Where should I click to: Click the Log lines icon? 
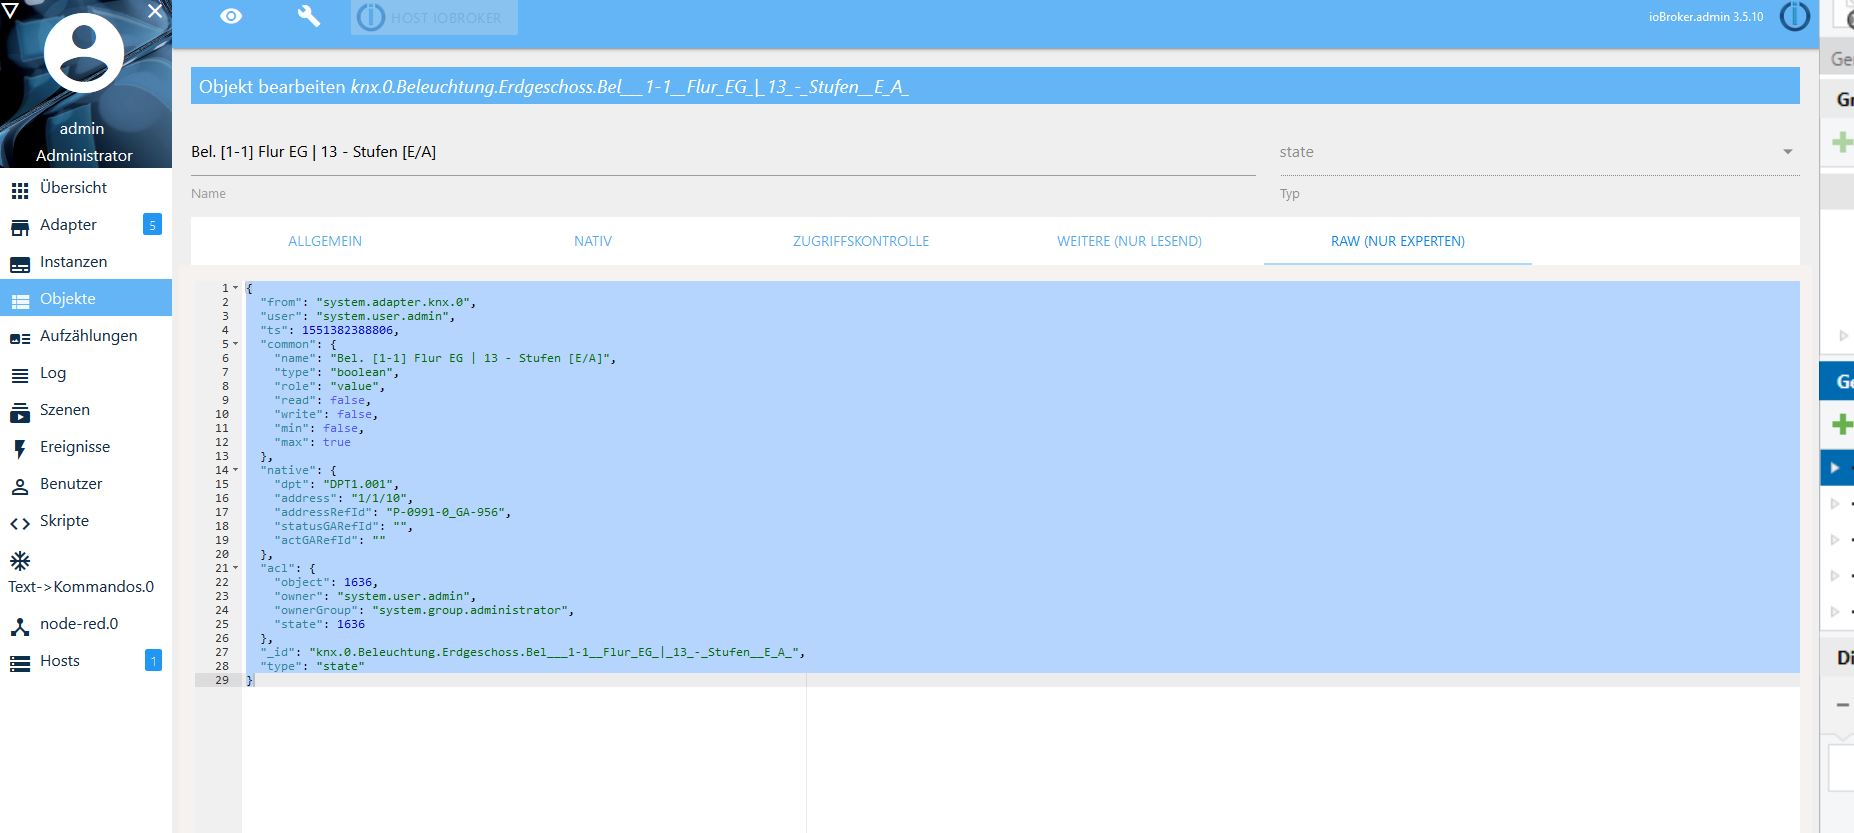(20, 376)
